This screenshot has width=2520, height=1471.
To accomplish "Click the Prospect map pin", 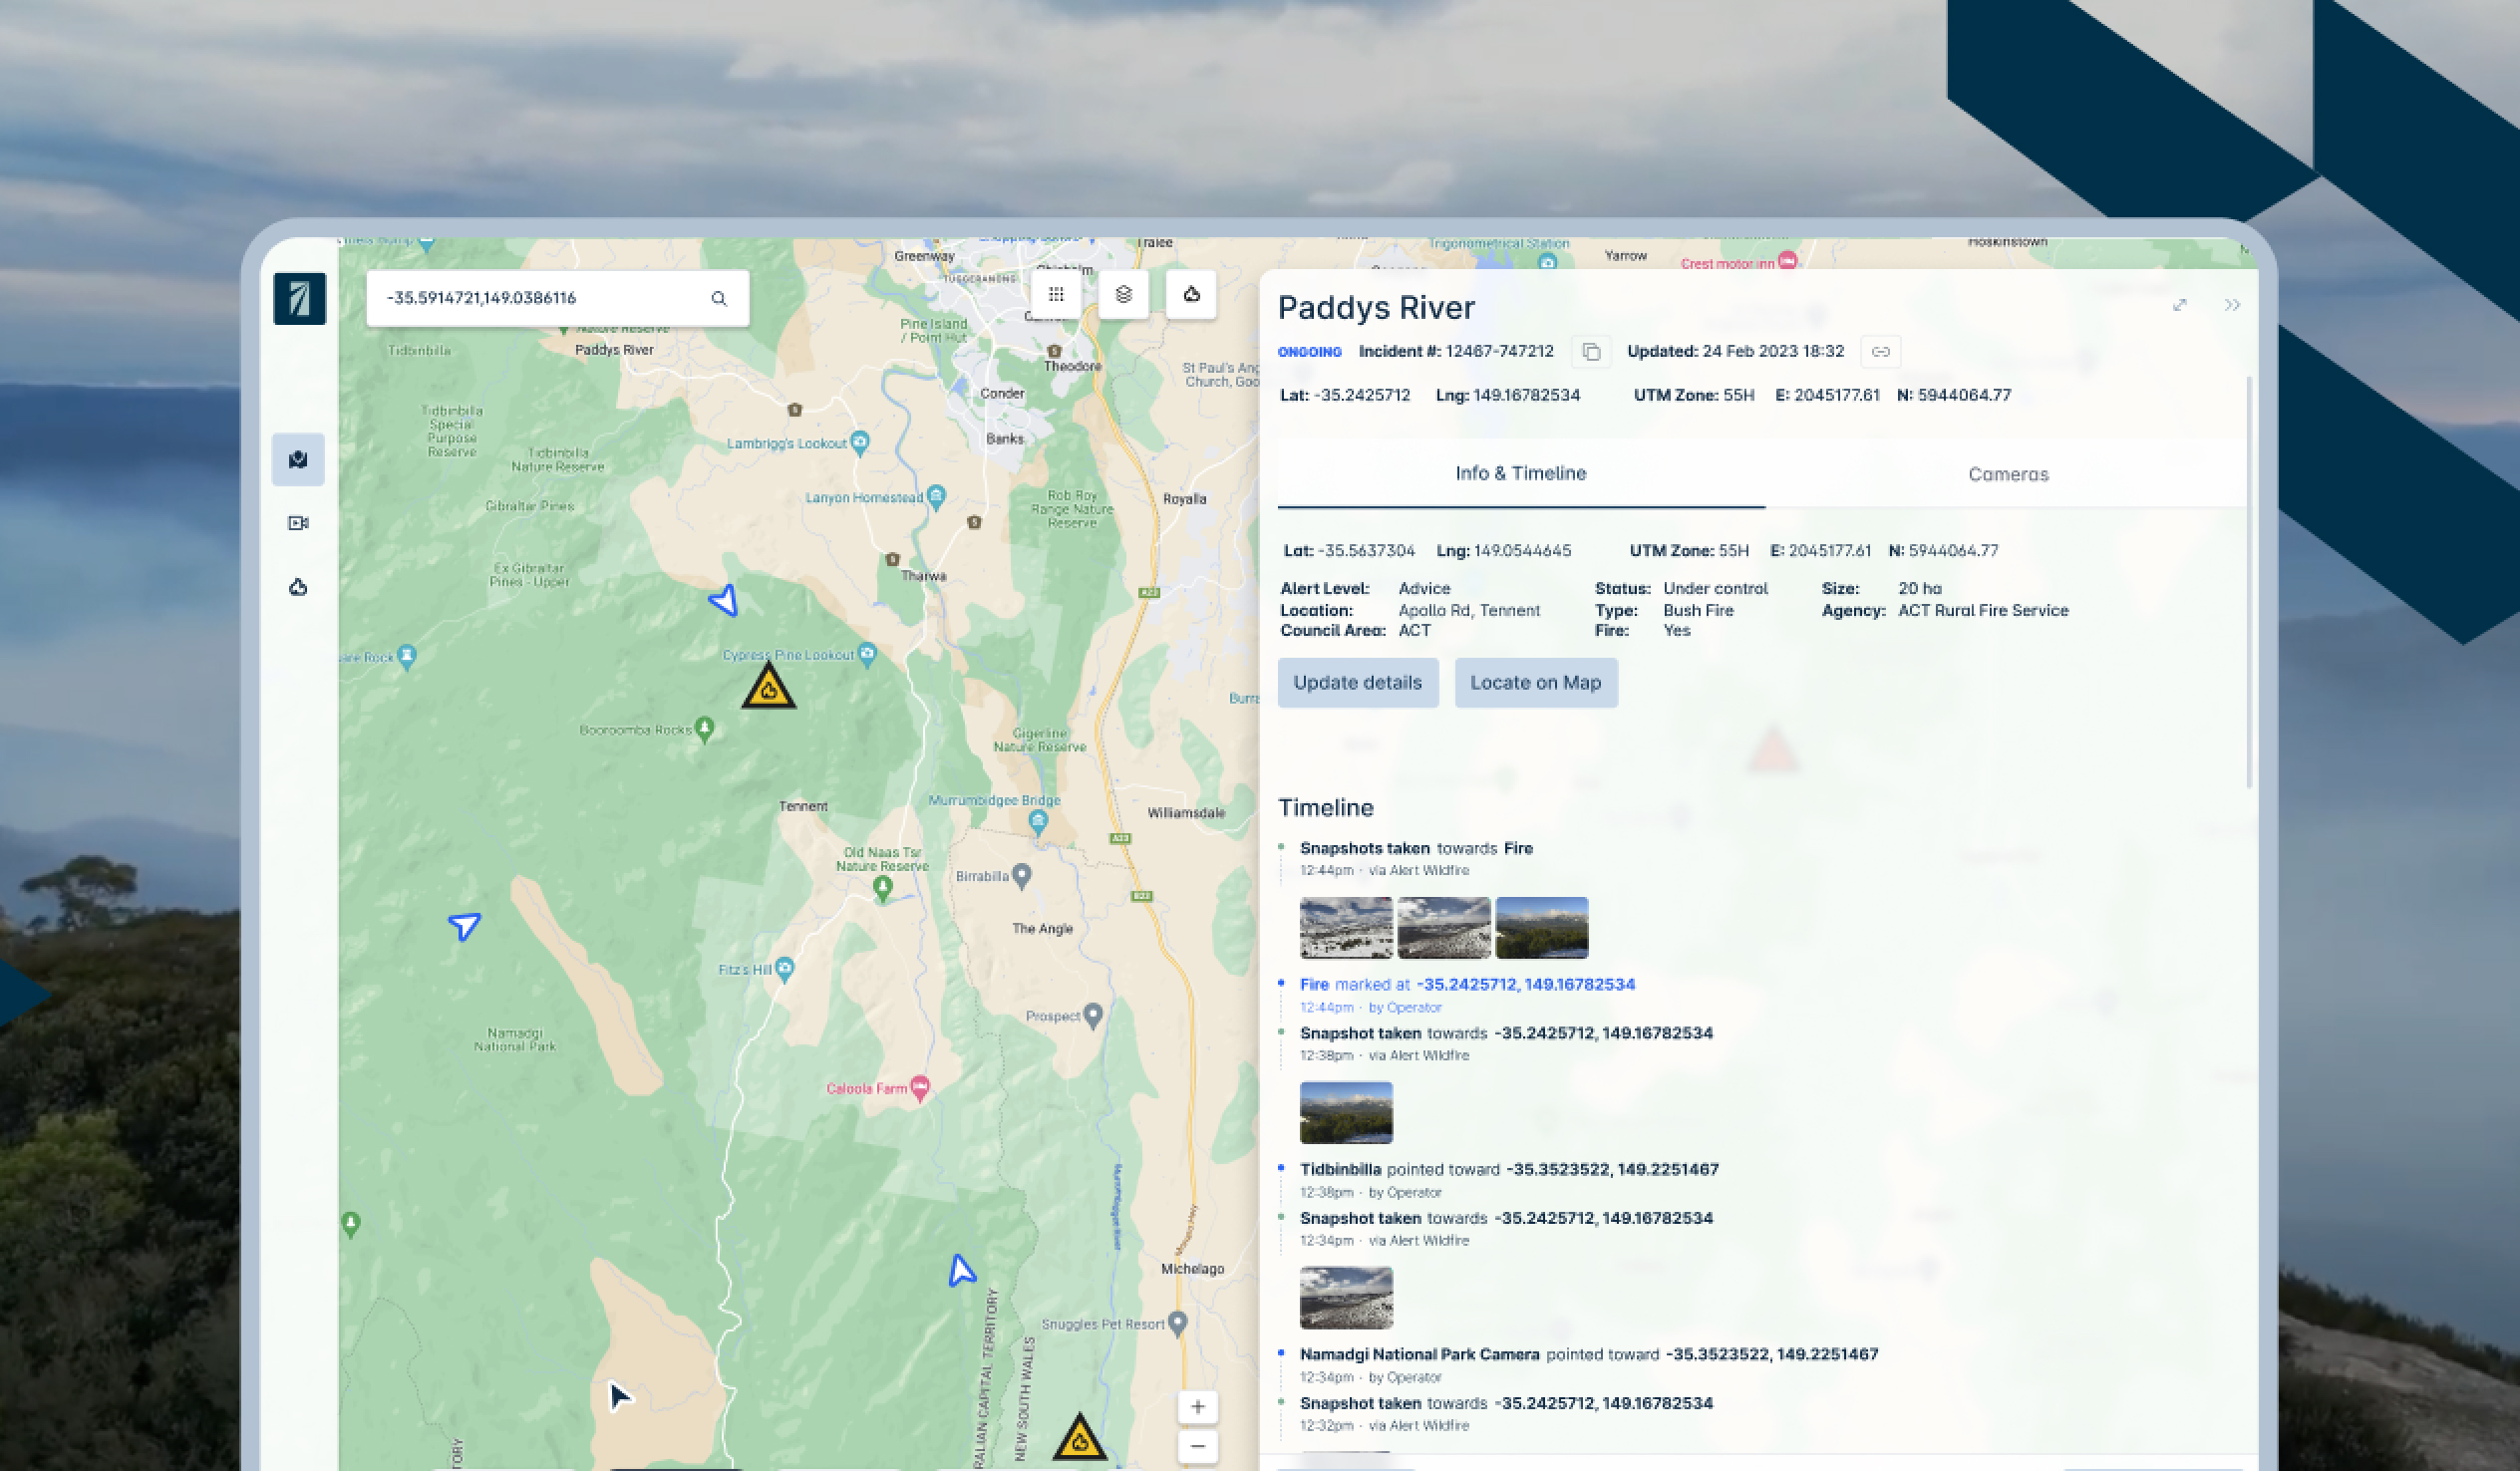I will (x=1093, y=1016).
